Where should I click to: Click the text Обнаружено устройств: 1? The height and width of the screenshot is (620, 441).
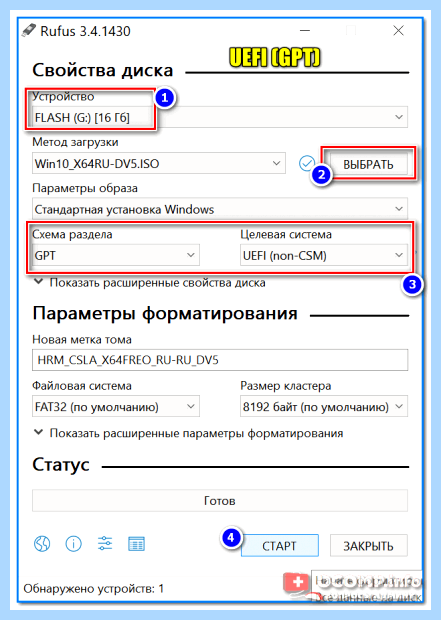click(94, 588)
